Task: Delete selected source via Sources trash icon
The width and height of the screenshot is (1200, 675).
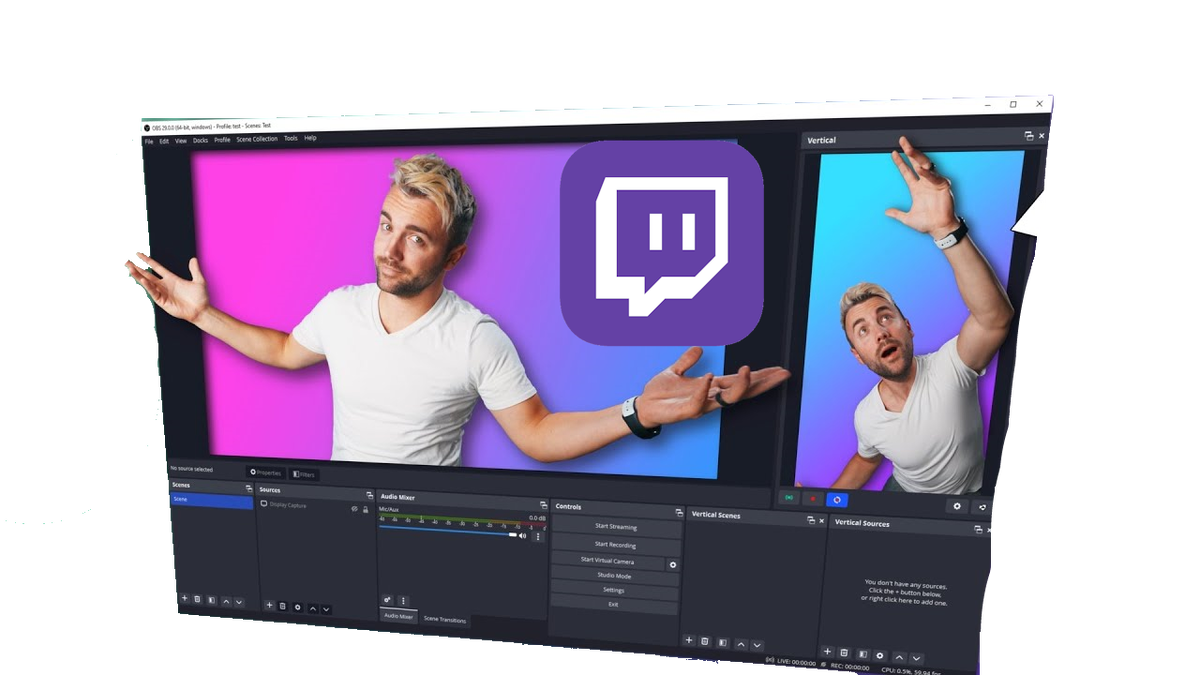Action: click(x=283, y=606)
